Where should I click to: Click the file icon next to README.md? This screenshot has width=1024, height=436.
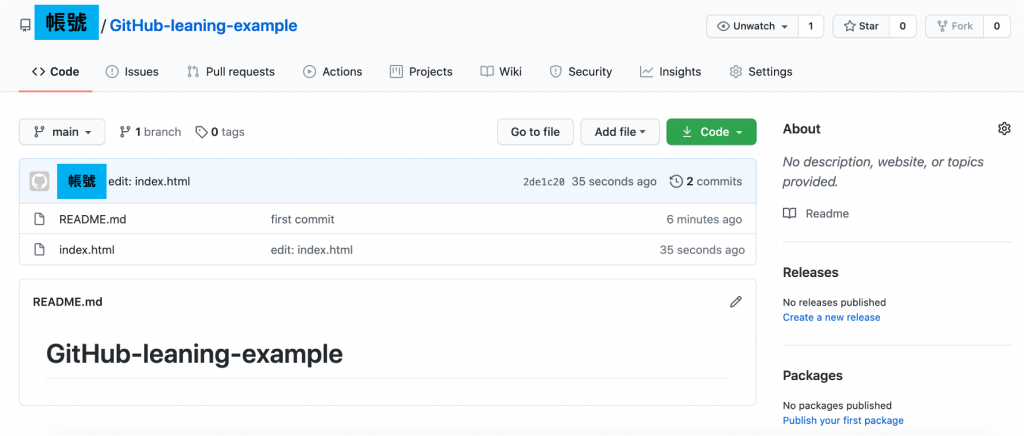[39, 219]
